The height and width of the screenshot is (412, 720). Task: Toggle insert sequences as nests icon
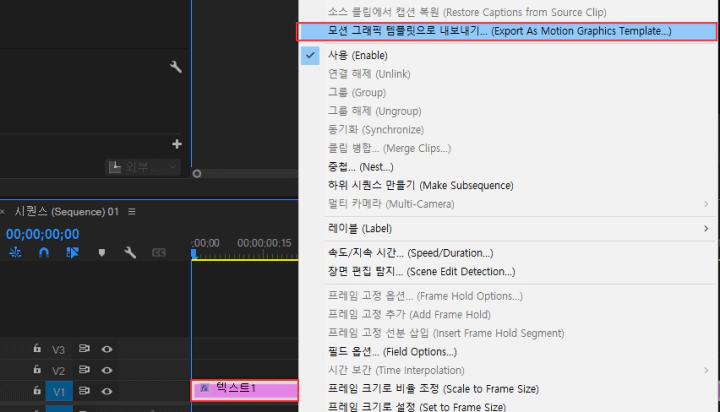click(15, 252)
